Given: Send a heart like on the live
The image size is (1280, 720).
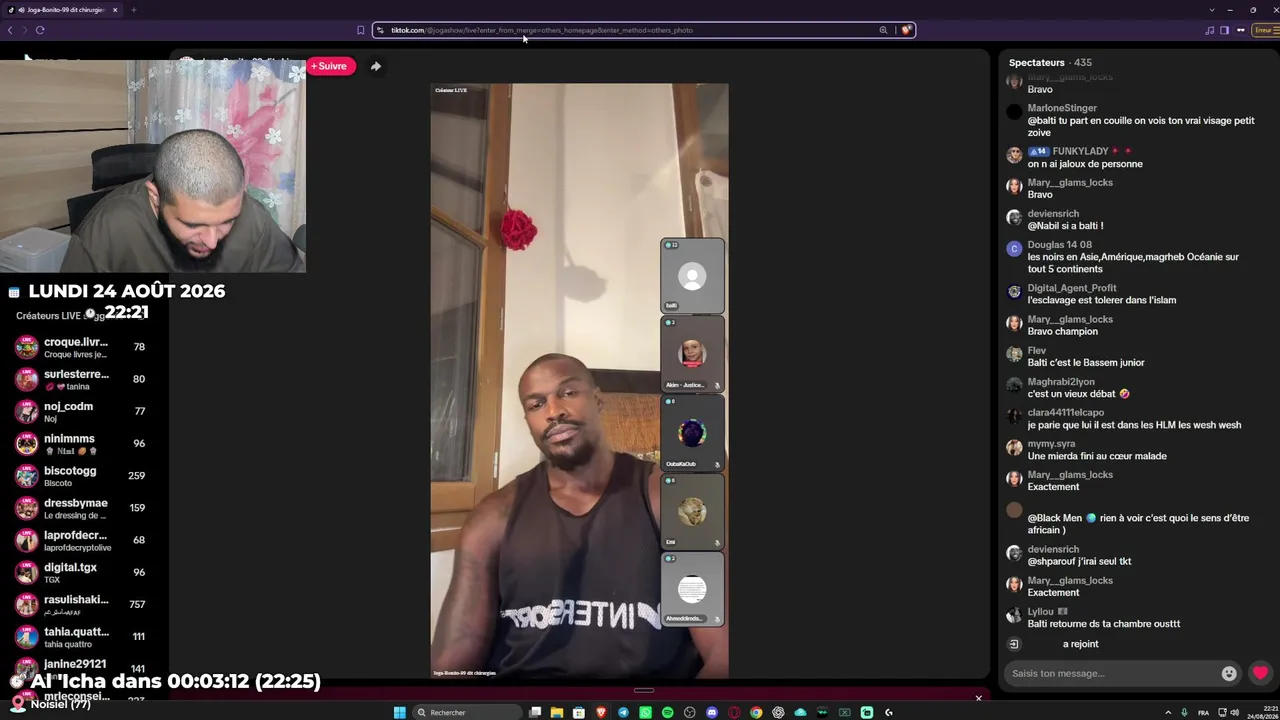Looking at the screenshot, I should (1260, 673).
